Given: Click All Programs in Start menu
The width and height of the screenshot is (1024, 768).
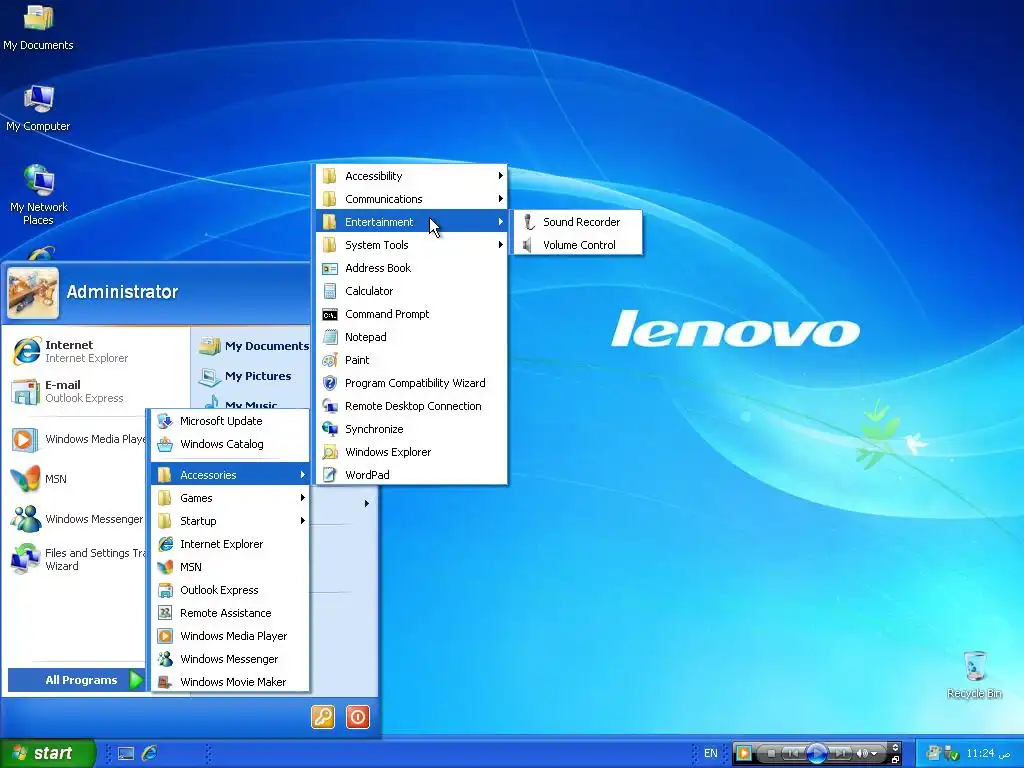Looking at the screenshot, I should point(76,680).
